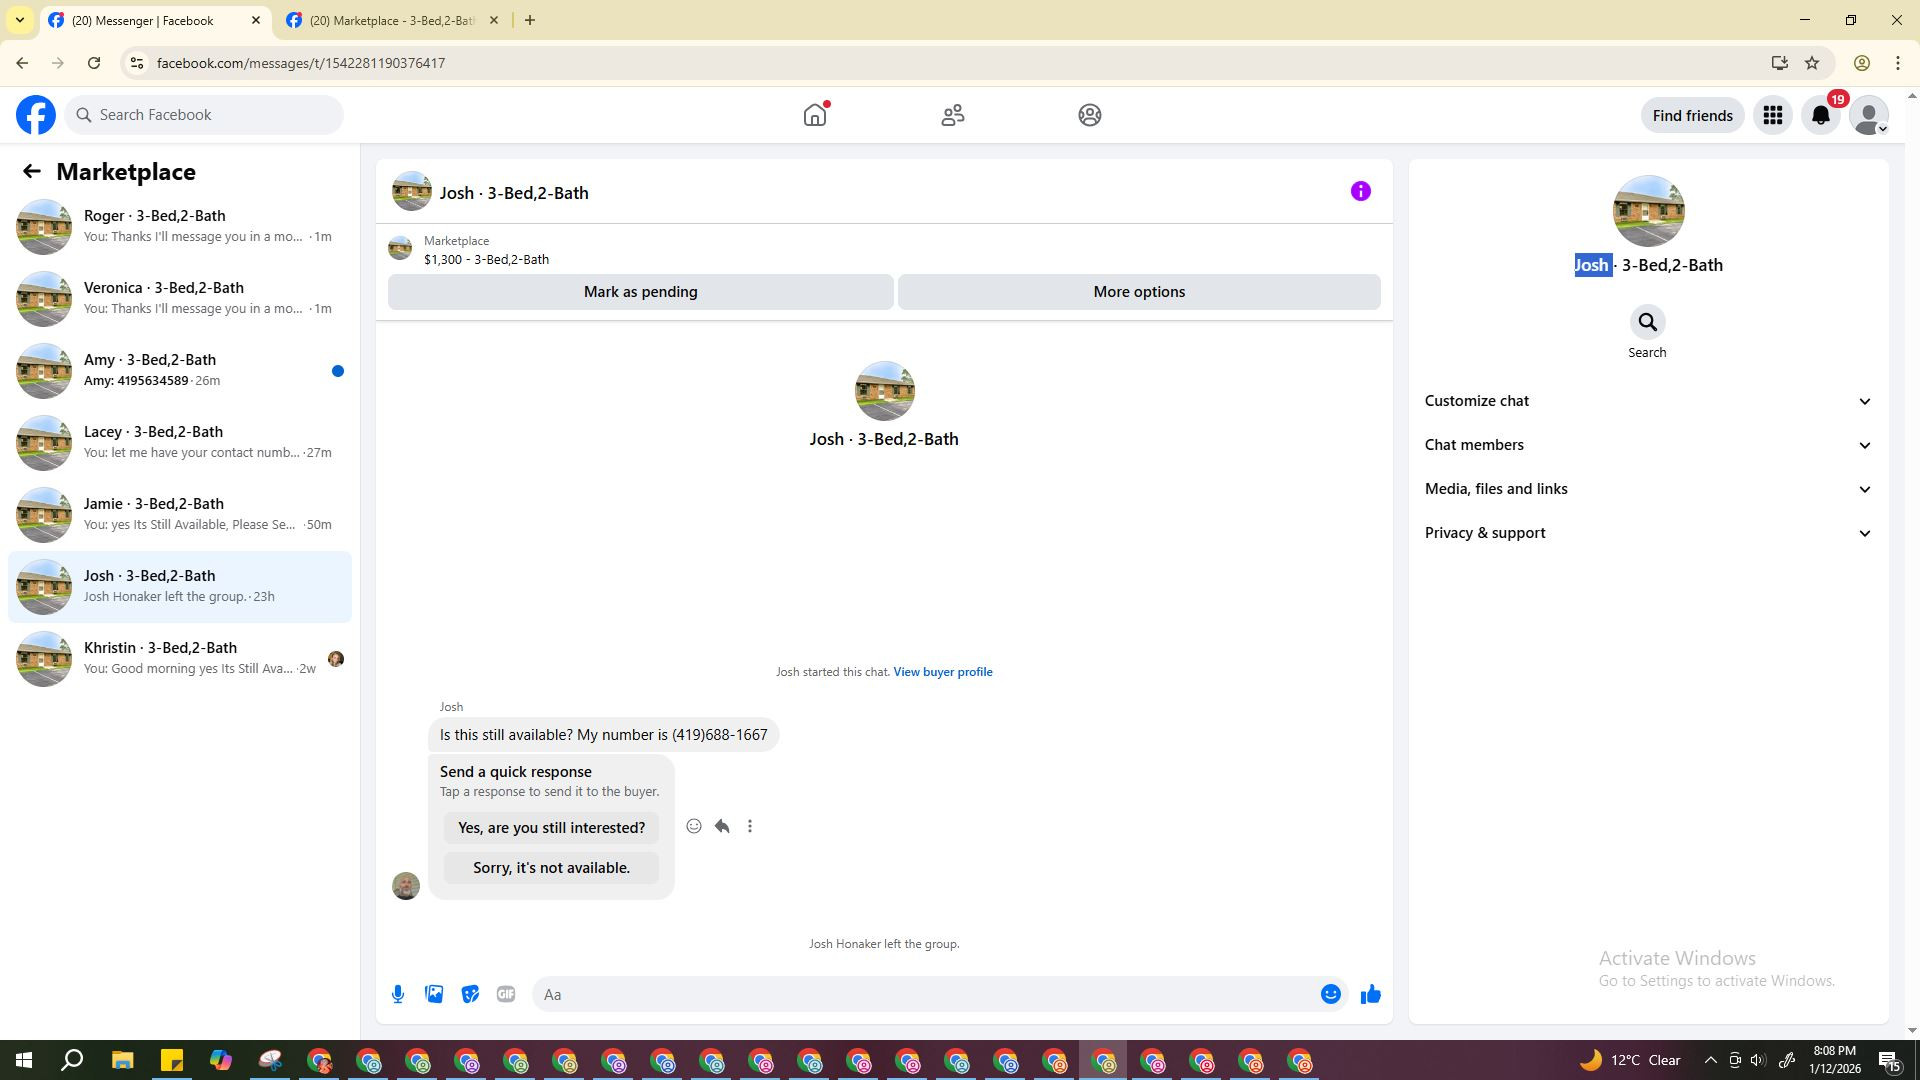Screen dimensions: 1920x1080
Task: Click the Mark as pending button
Action: [640, 292]
